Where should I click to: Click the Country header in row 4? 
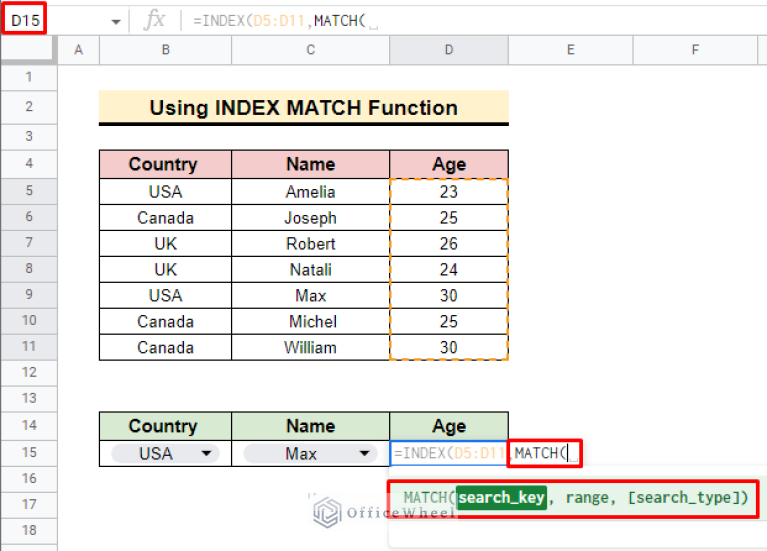[x=165, y=164]
